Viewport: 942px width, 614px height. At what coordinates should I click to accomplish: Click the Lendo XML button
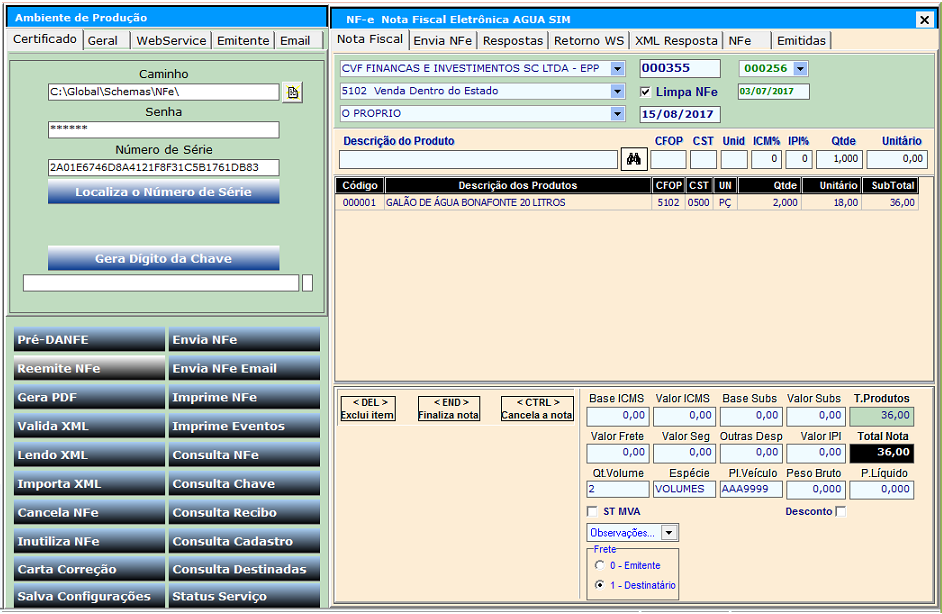[90, 455]
